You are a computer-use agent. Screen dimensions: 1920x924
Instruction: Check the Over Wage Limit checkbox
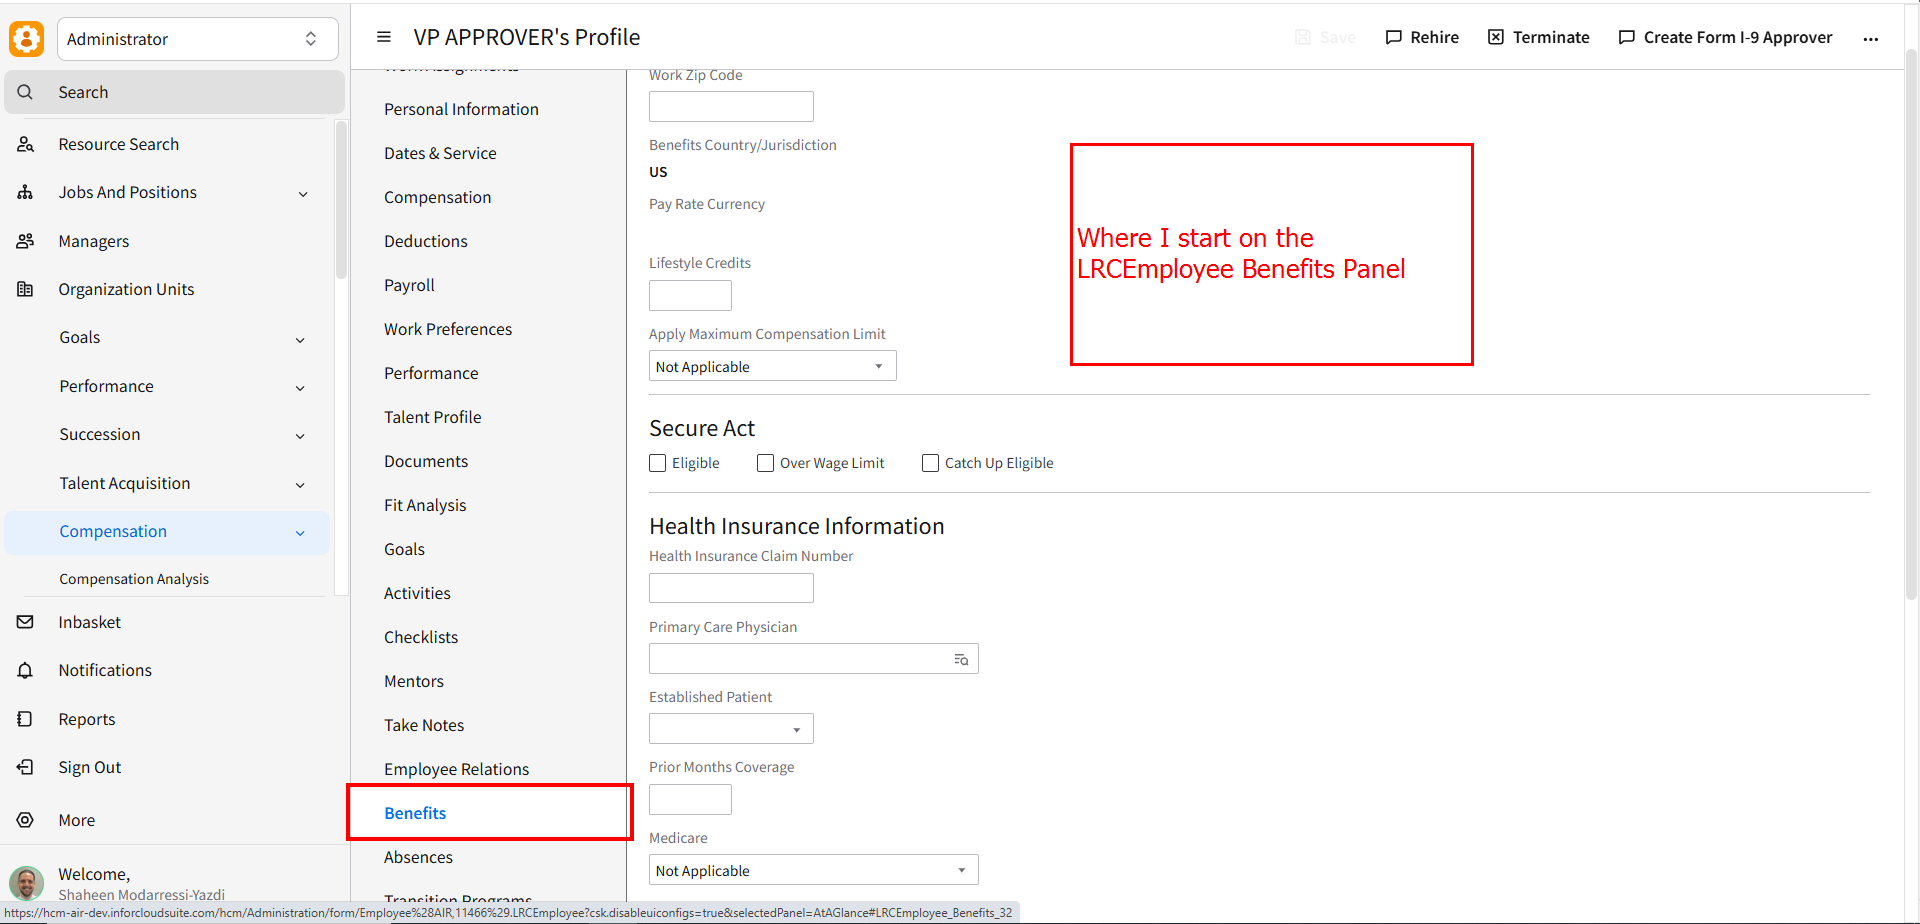point(766,463)
